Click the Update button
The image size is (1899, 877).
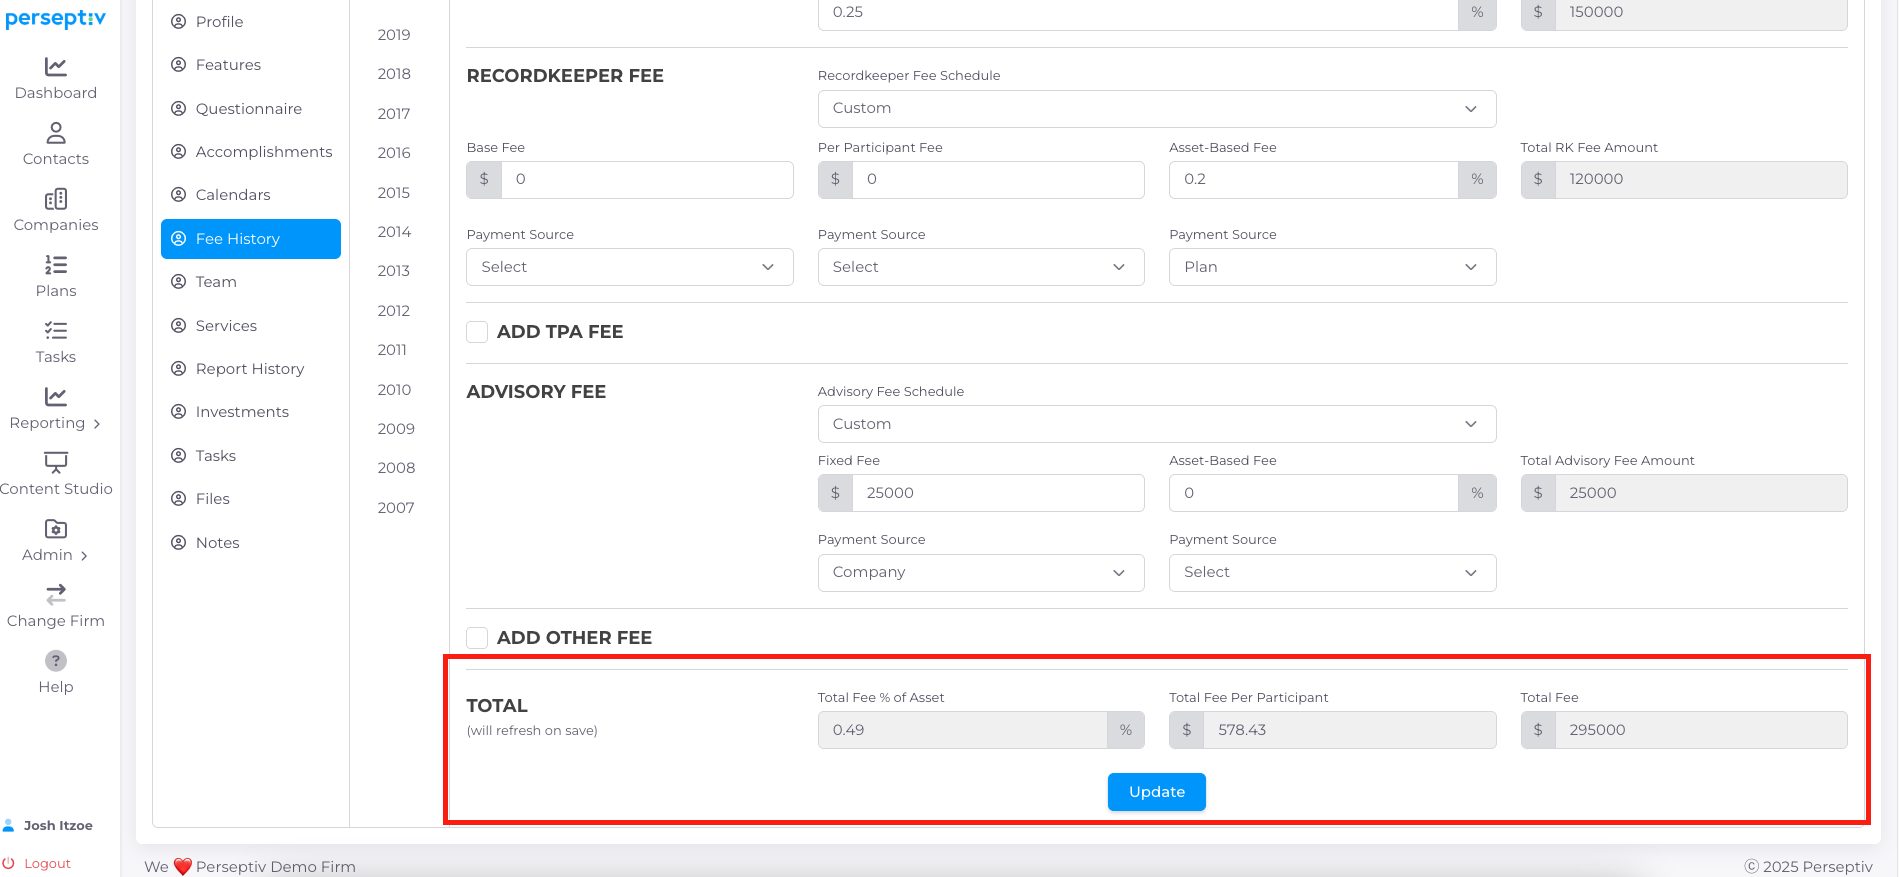(x=1157, y=792)
